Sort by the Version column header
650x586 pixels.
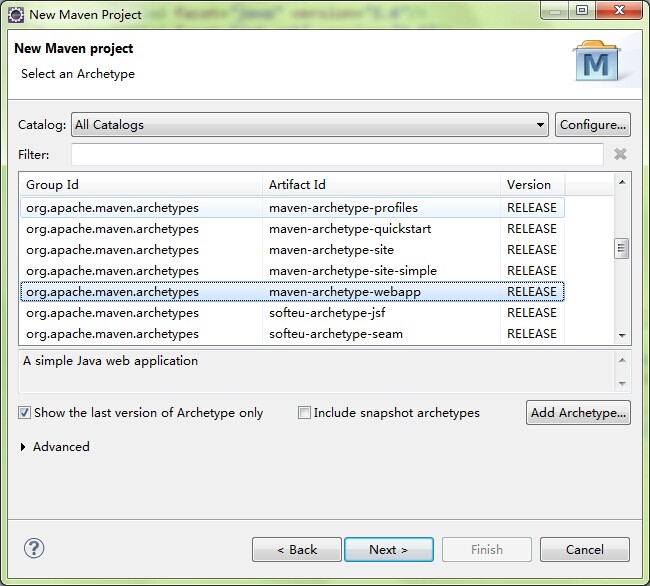click(x=532, y=184)
